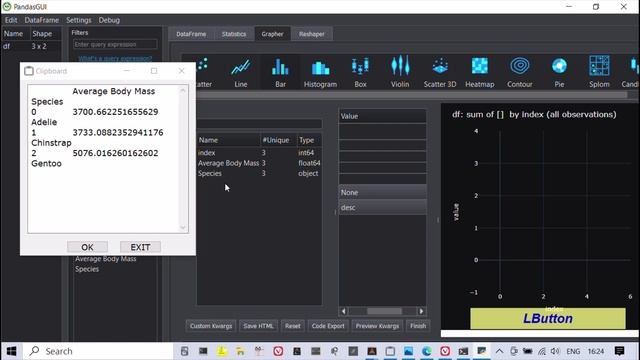Switch to the DataFrame tab
This screenshot has height=360, width=640.
click(191, 34)
